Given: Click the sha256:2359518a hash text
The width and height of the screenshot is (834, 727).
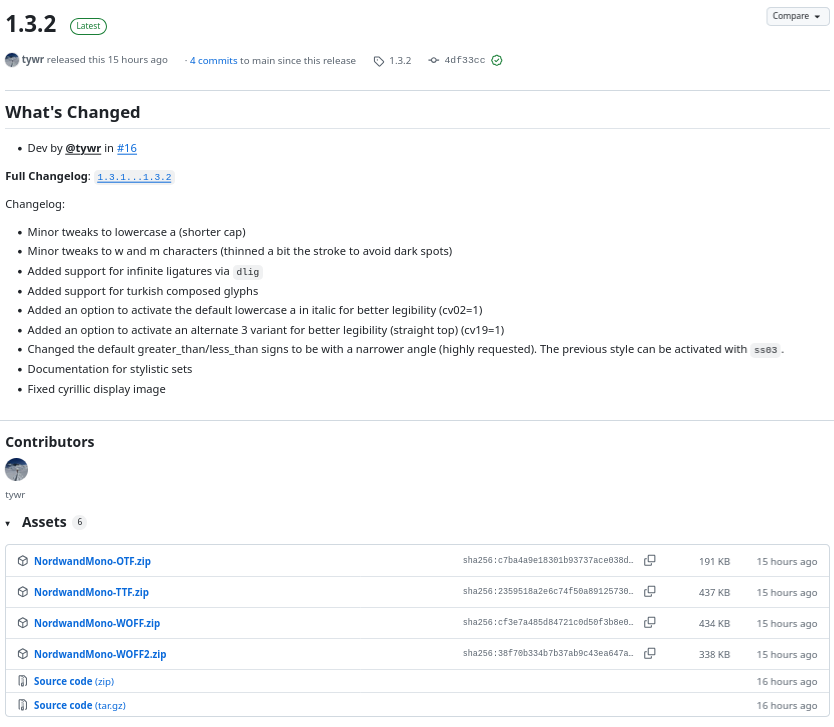Looking at the screenshot, I should tap(548, 591).
